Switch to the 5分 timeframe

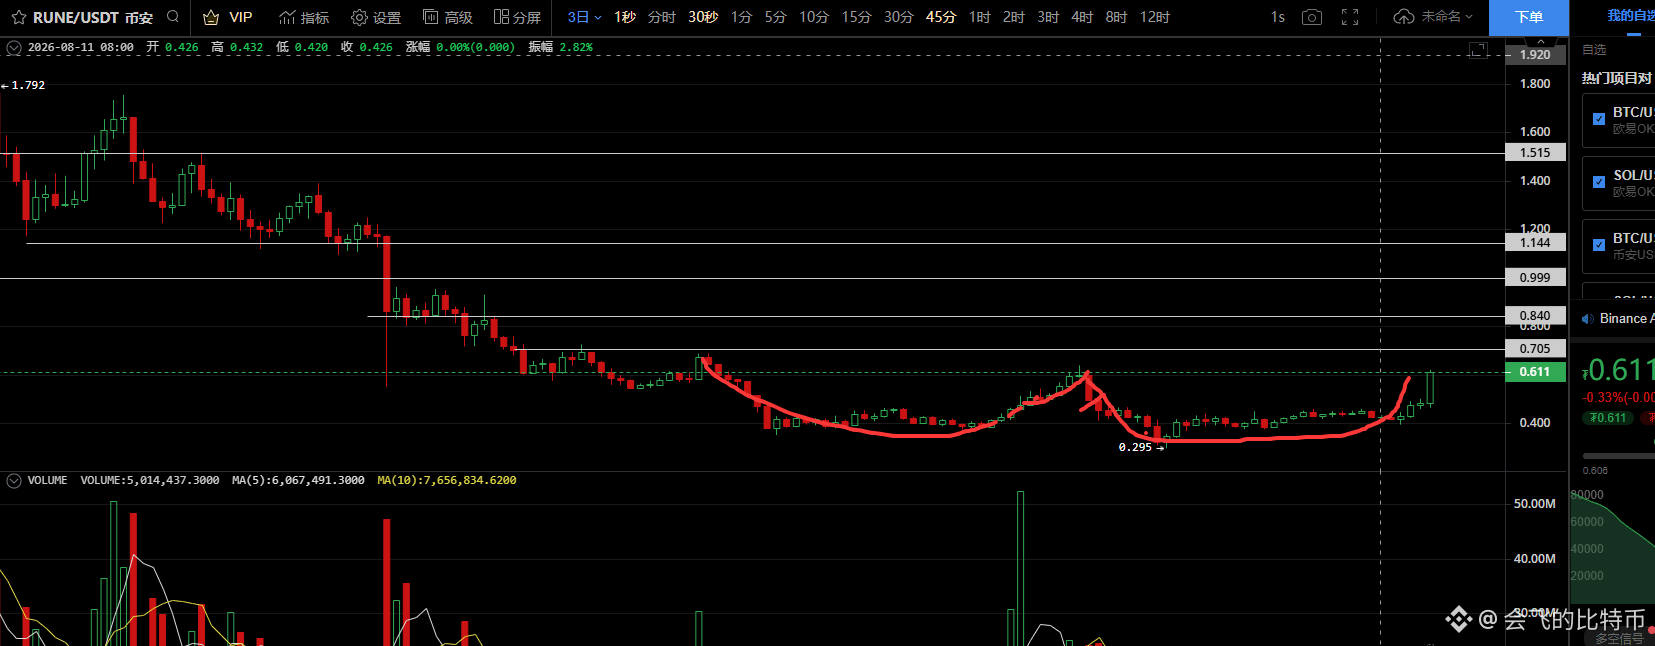(775, 17)
